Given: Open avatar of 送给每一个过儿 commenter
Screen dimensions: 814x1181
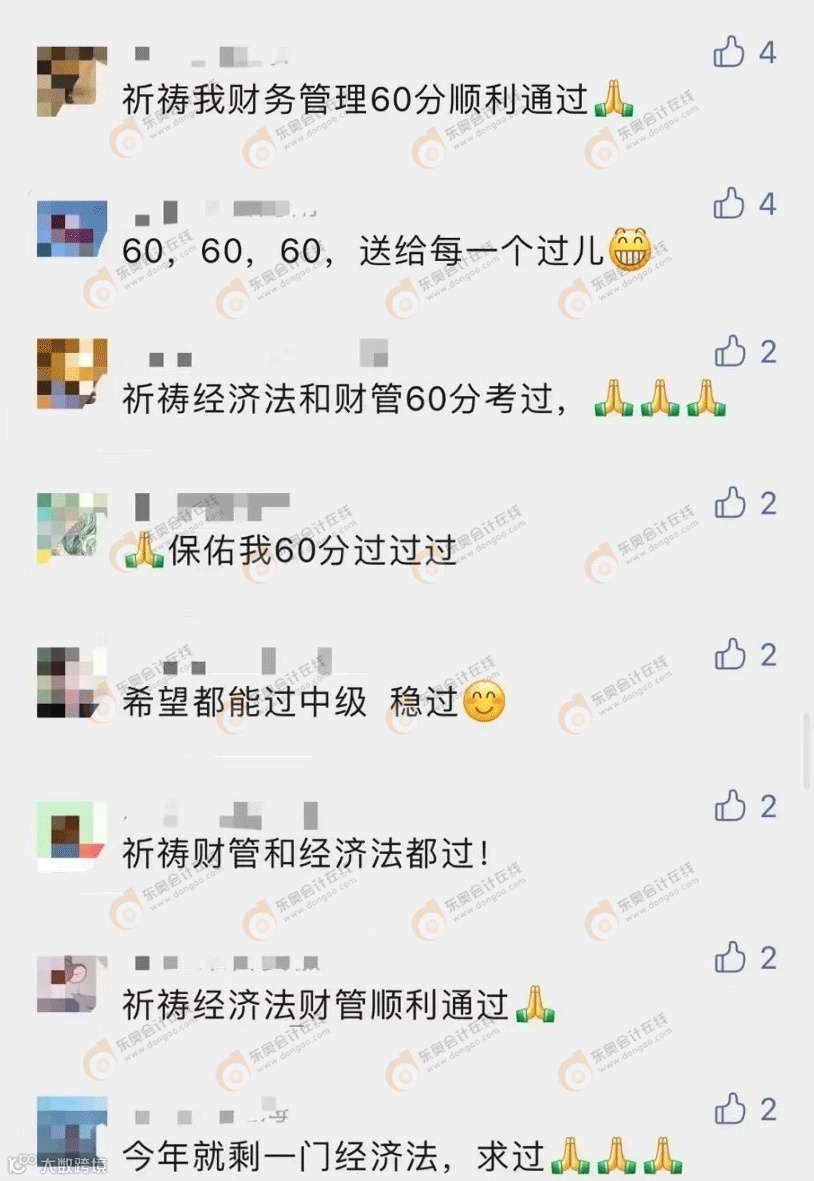Looking at the screenshot, I should pyautogui.click(x=72, y=229).
